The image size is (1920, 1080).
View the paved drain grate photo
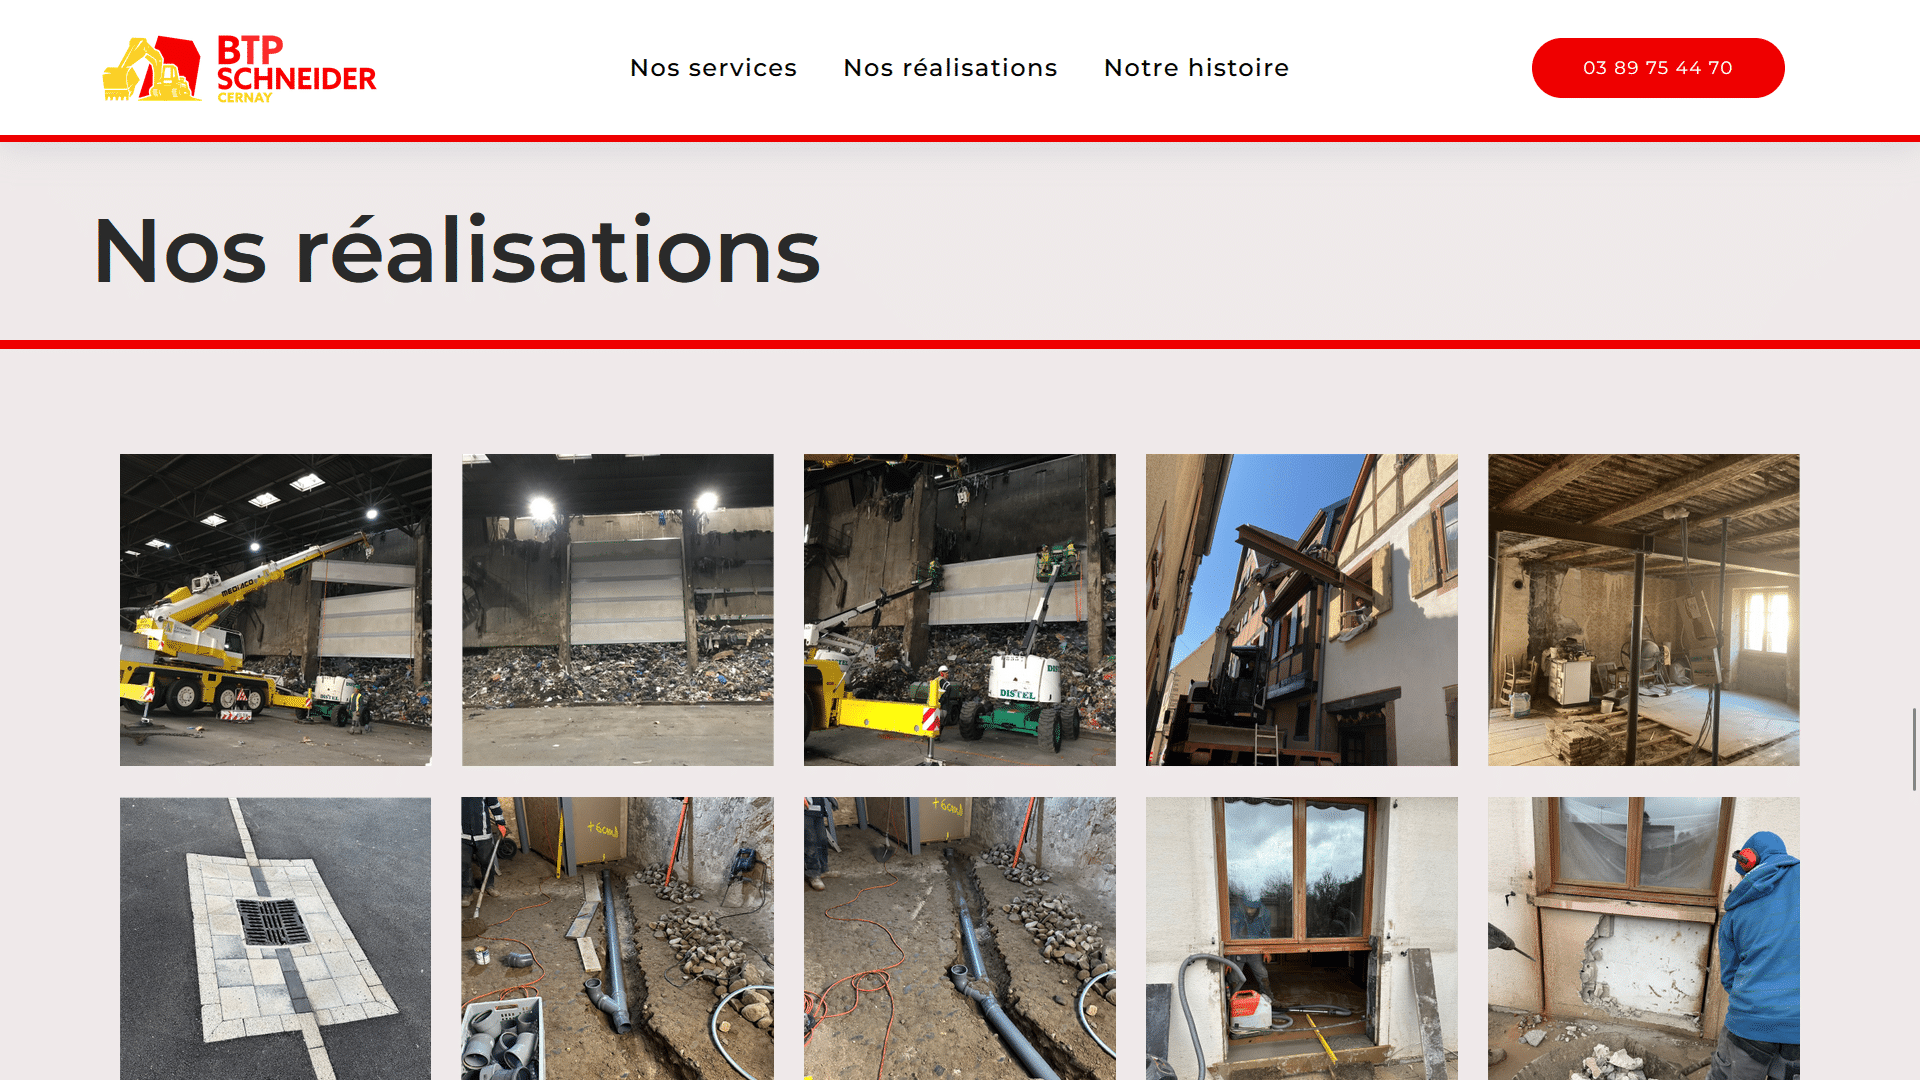(276, 938)
